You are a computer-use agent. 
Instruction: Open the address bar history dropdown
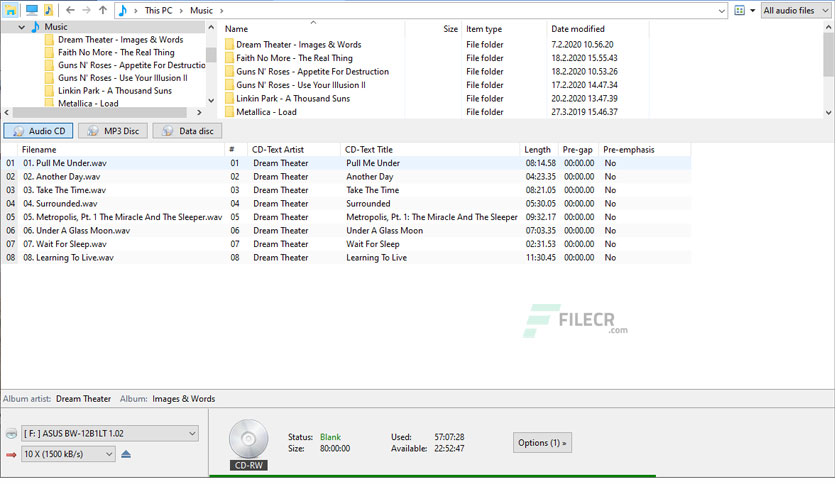point(721,11)
